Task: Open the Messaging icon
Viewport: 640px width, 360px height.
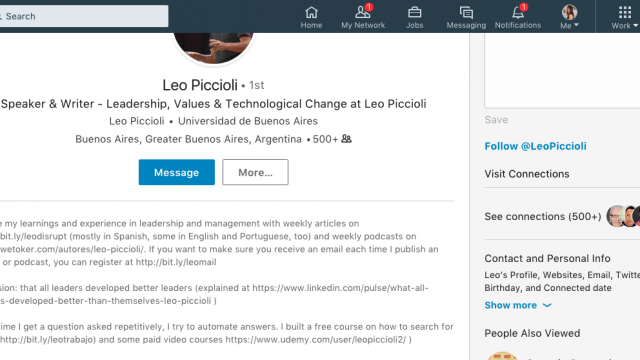Action: (466, 13)
